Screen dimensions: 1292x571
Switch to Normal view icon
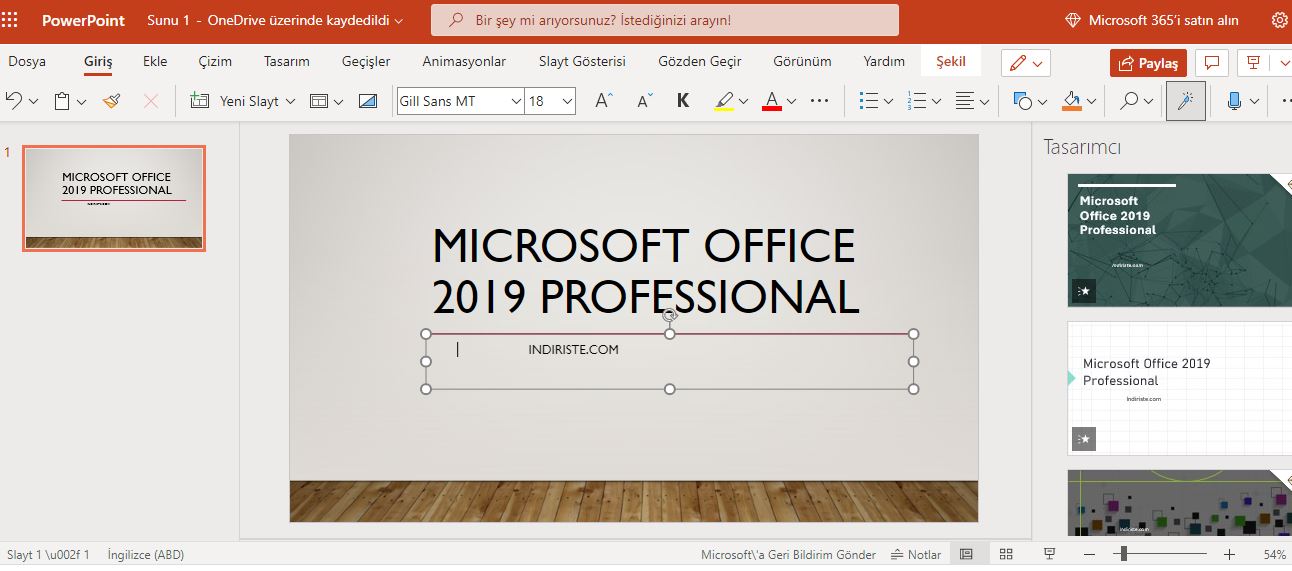[966, 554]
